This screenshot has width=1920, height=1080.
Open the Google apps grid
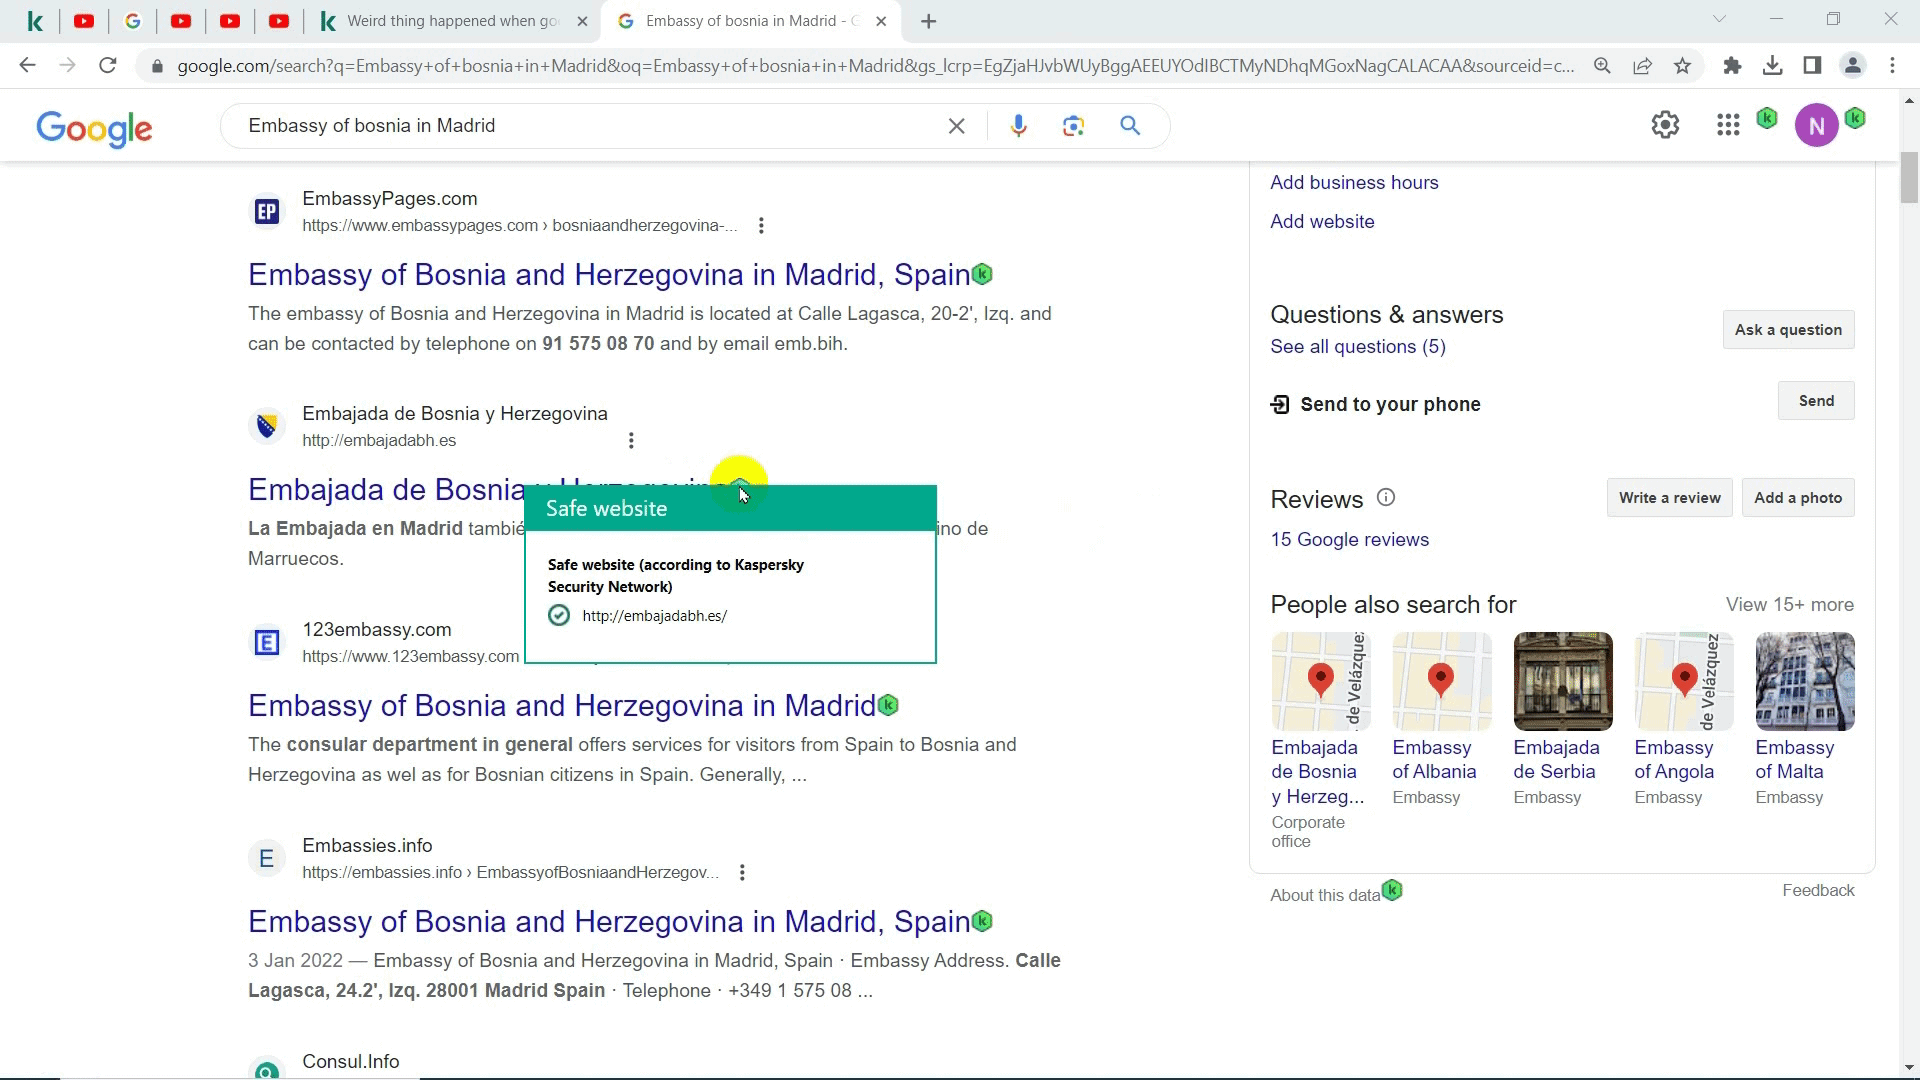1728,125
